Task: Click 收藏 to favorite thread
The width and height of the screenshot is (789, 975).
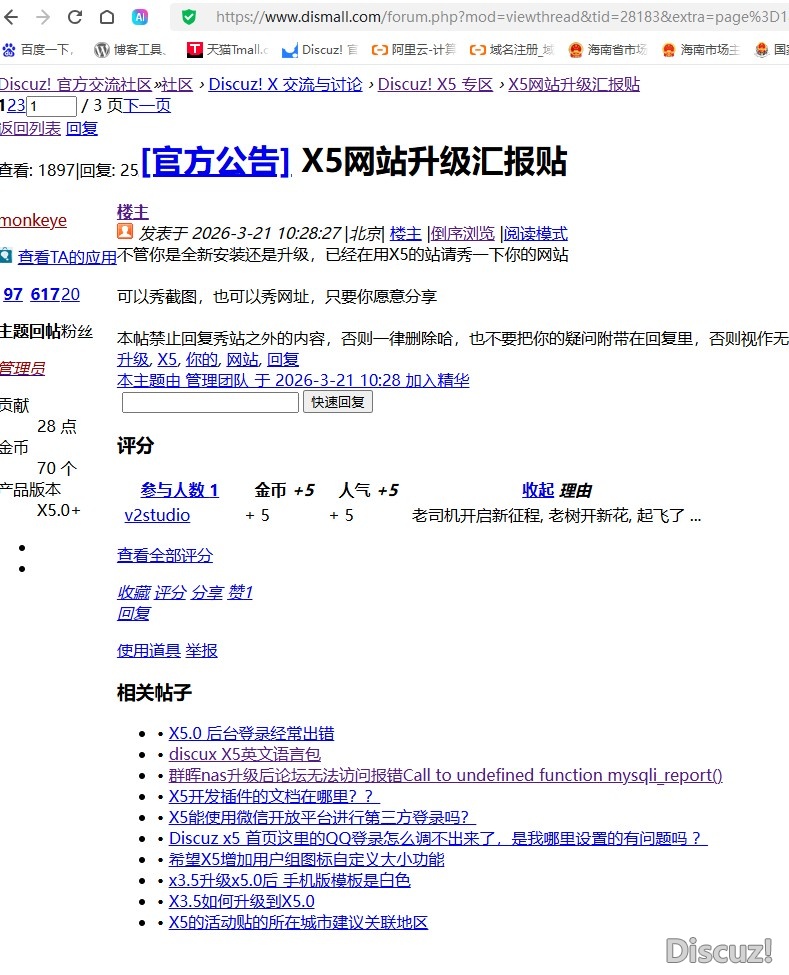Action: (134, 593)
